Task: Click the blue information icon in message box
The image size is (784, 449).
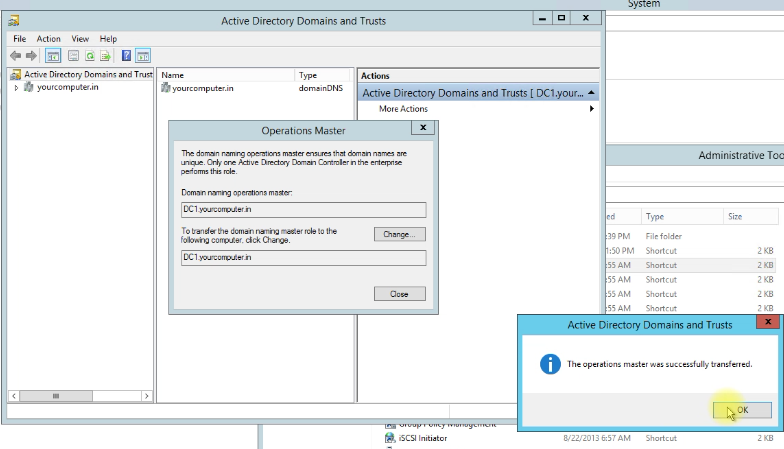Action: (x=550, y=364)
